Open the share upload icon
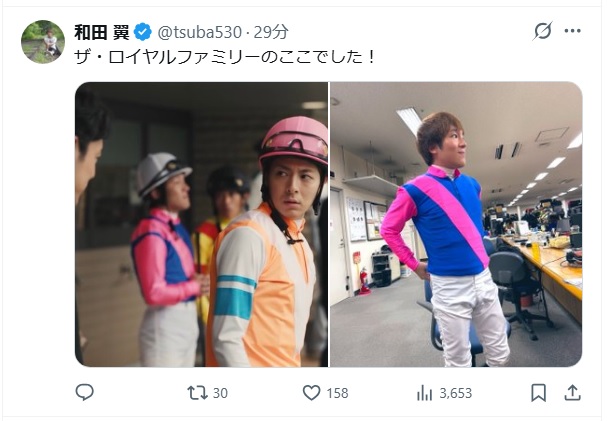The width and height of the screenshot is (607, 421). [573, 393]
